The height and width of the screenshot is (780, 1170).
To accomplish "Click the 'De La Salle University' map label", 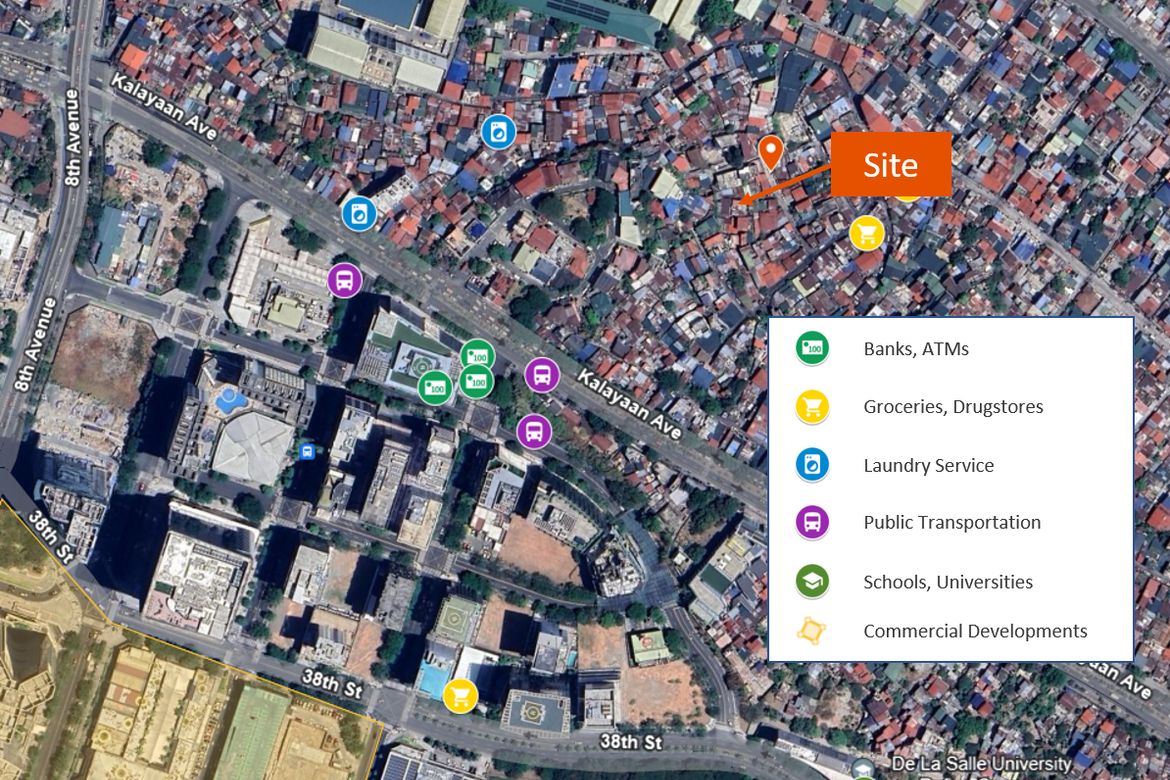I will [981, 764].
